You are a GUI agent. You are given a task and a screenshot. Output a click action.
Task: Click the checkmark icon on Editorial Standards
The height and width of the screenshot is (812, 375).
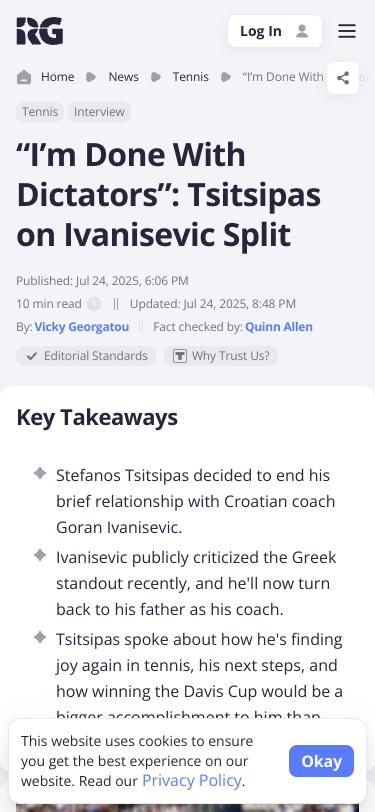[x=32, y=356]
